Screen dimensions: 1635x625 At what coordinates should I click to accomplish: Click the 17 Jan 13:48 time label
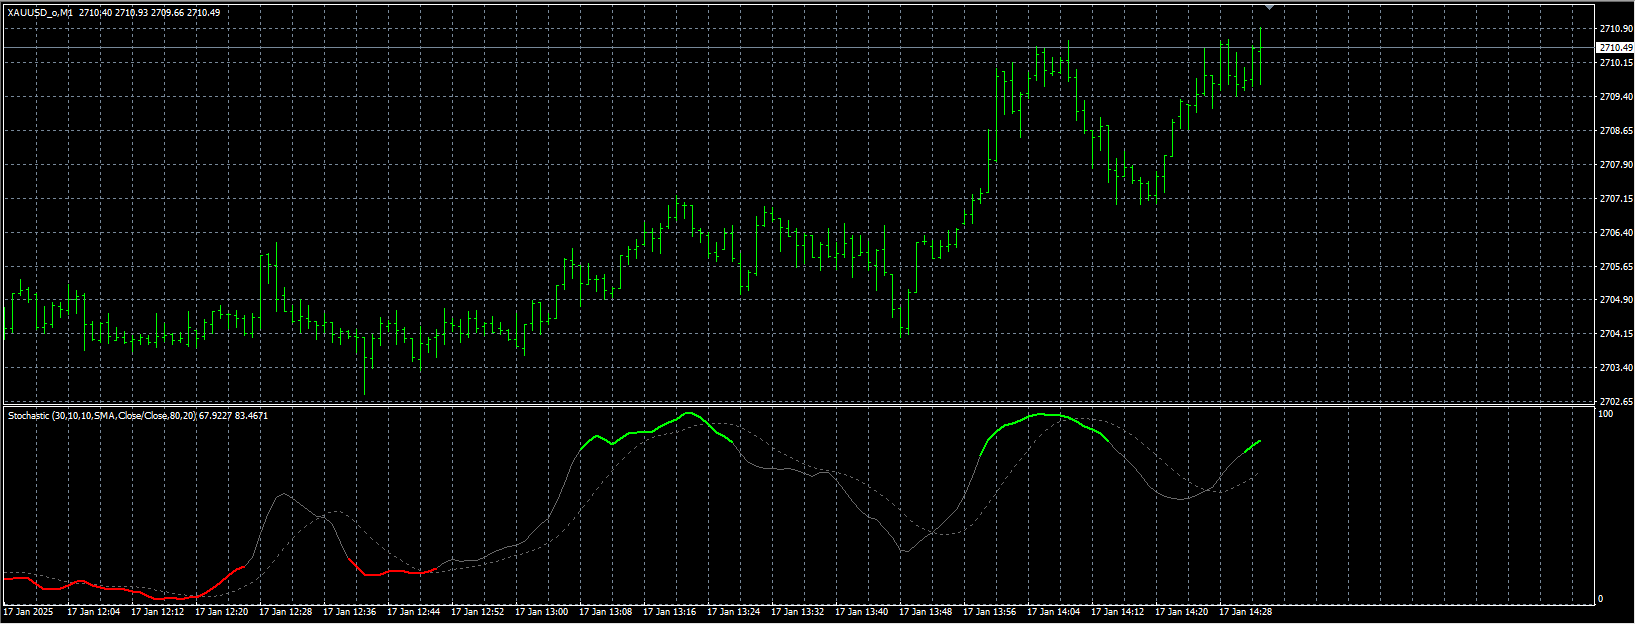tap(925, 611)
